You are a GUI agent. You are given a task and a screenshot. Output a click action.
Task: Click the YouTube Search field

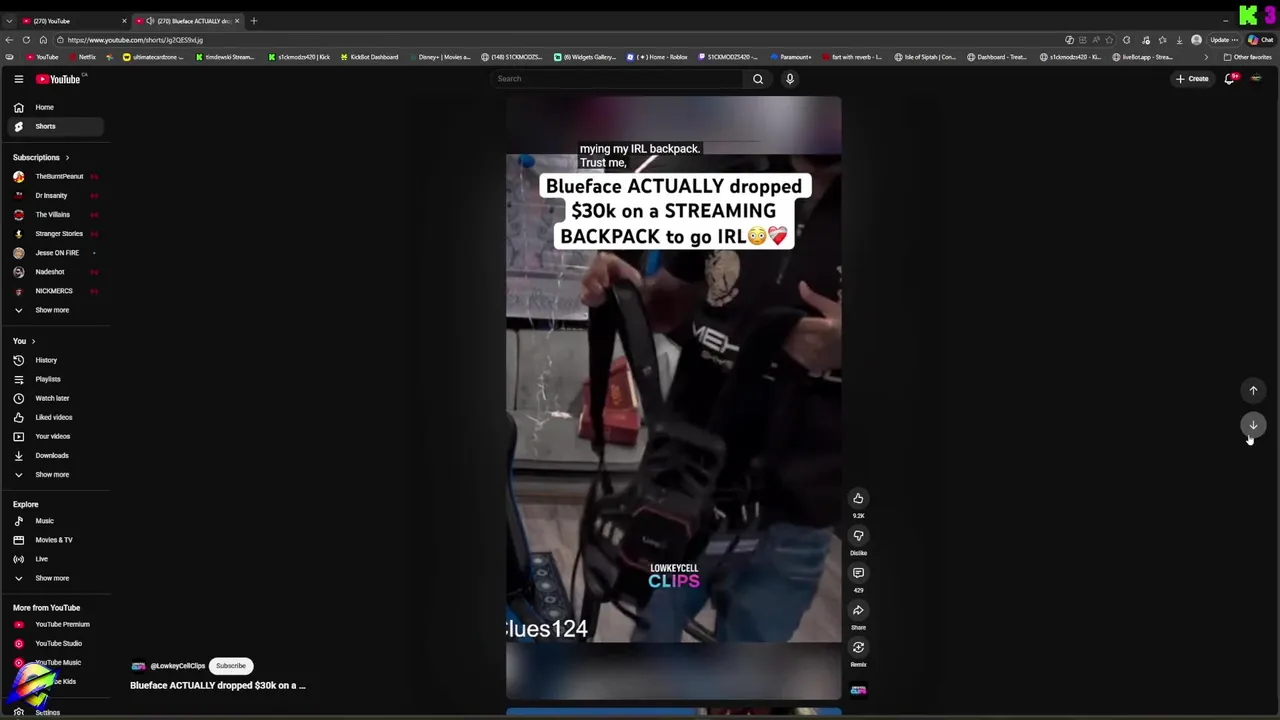(618, 79)
